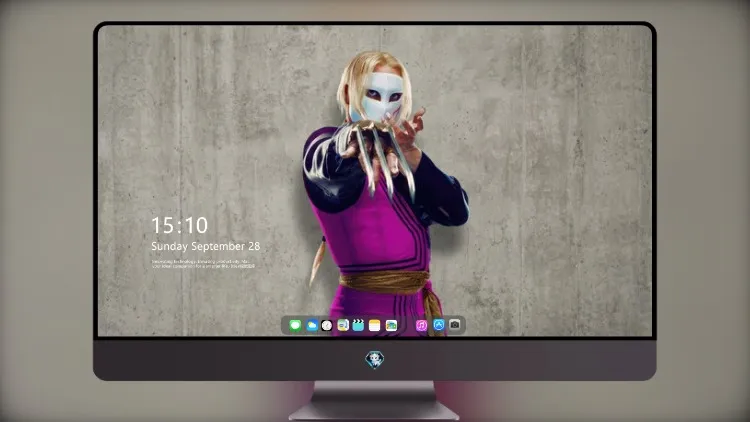Open the green Messages app in the dock
The height and width of the screenshot is (422, 750).
tap(295, 325)
